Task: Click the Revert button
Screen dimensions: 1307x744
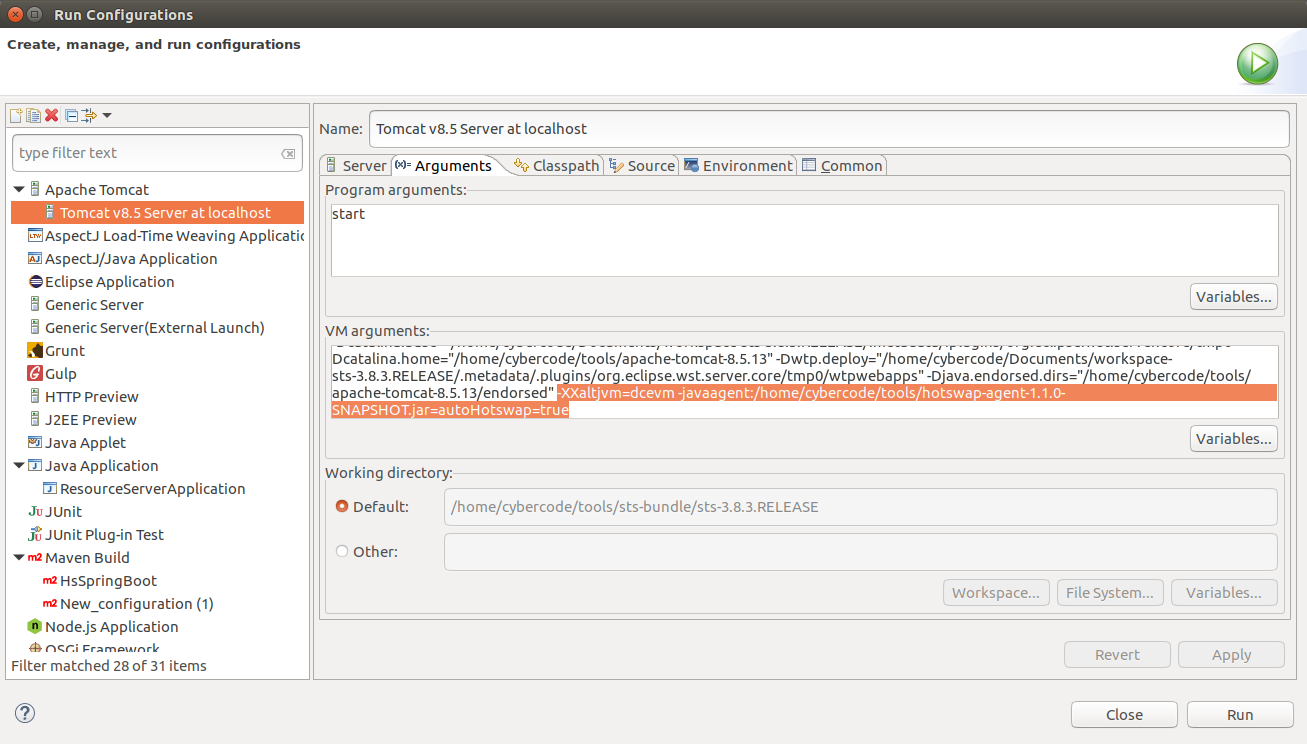Action: 1117,655
